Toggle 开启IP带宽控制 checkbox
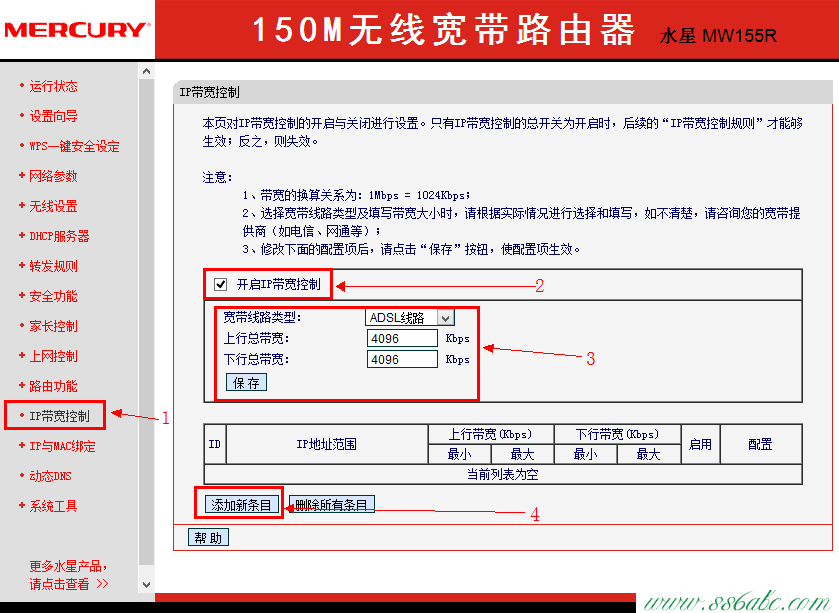 220,284
